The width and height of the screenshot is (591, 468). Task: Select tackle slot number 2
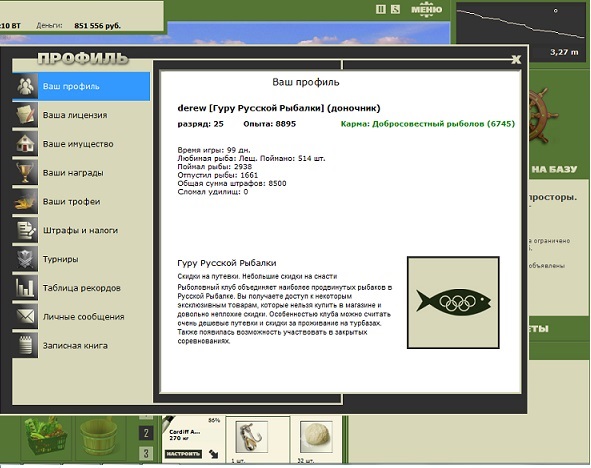[x=146, y=433]
